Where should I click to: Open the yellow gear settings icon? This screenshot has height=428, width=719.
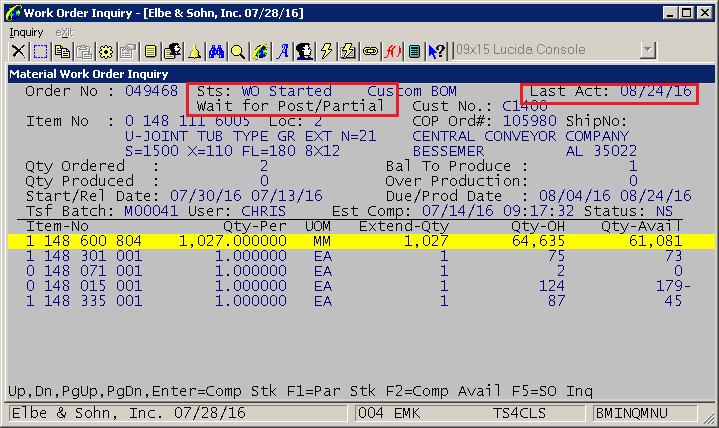click(106, 51)
